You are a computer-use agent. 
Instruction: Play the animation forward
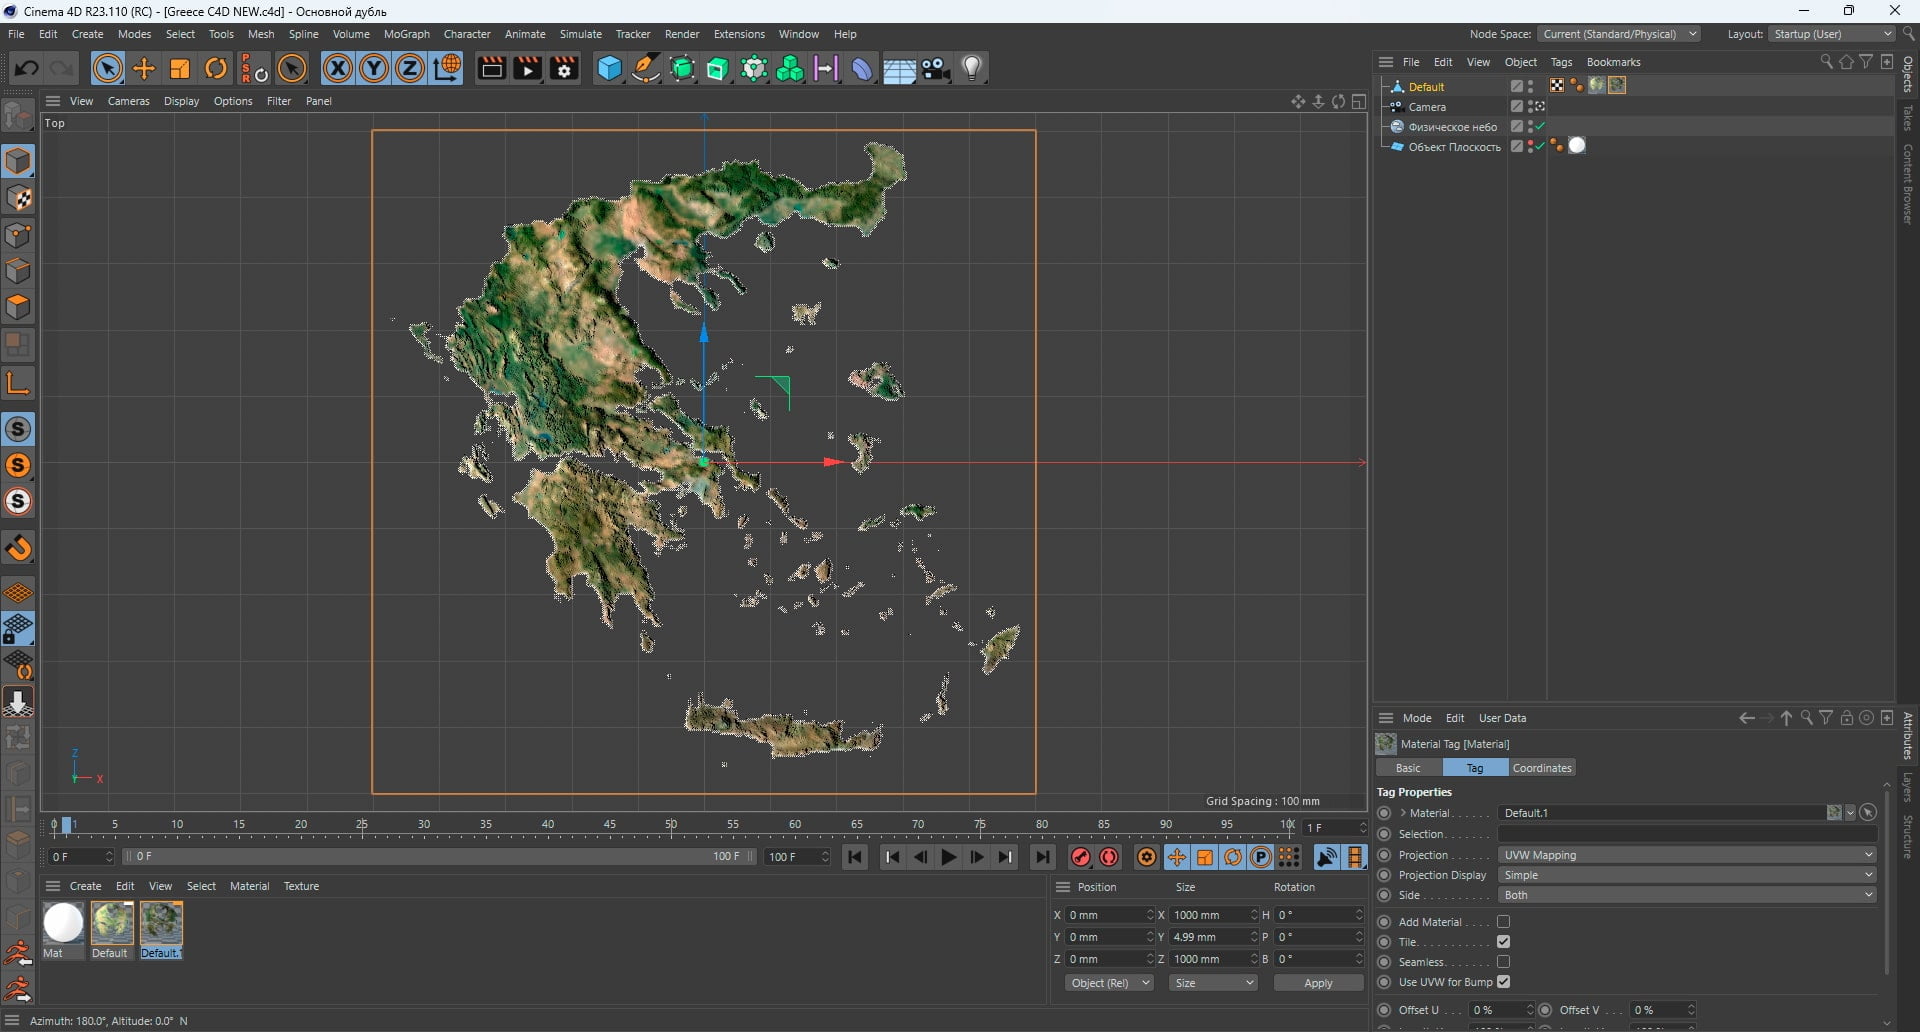(x=948, y=857)
